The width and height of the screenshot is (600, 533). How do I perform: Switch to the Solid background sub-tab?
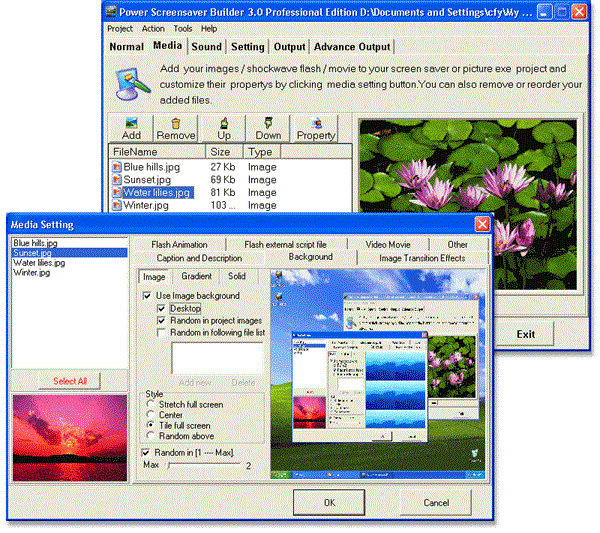pos(237,276)
